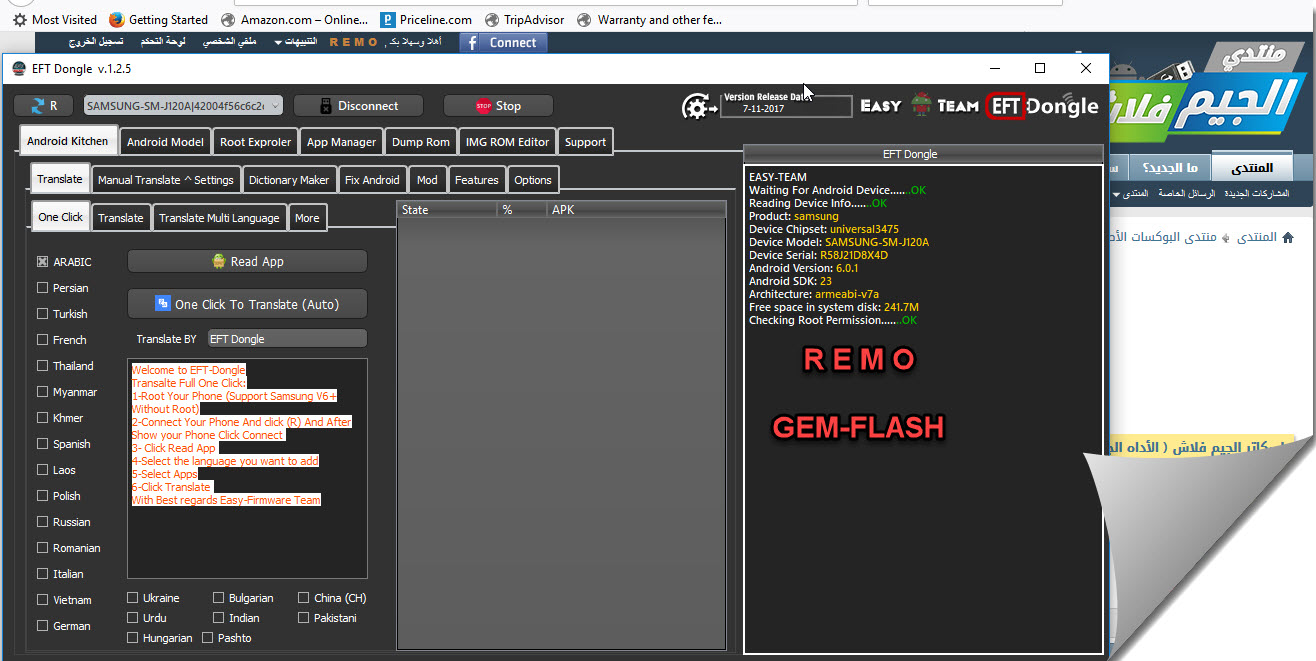Click the Version Release Date field
The image size is (1316, 661).
click(786, 107)
